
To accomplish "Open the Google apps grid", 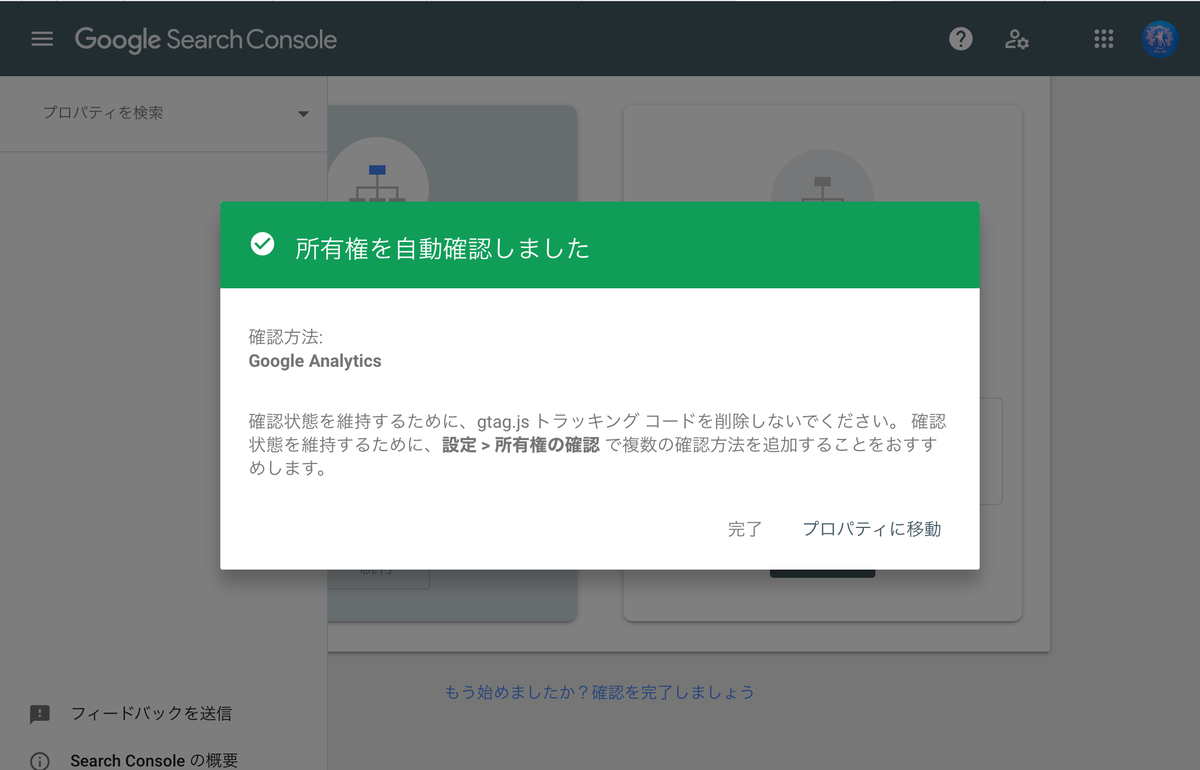I will (x=1104, y=39).
